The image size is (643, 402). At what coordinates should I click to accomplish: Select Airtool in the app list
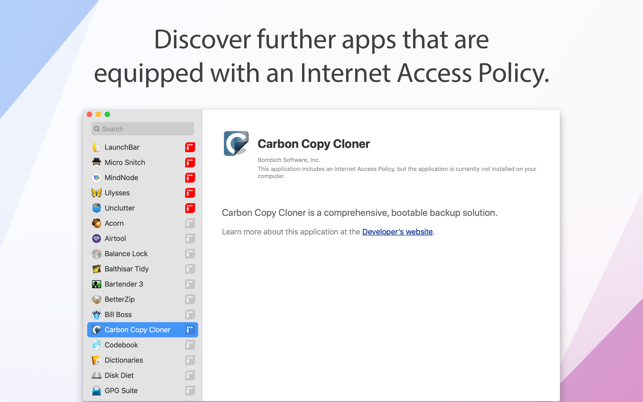142,238
